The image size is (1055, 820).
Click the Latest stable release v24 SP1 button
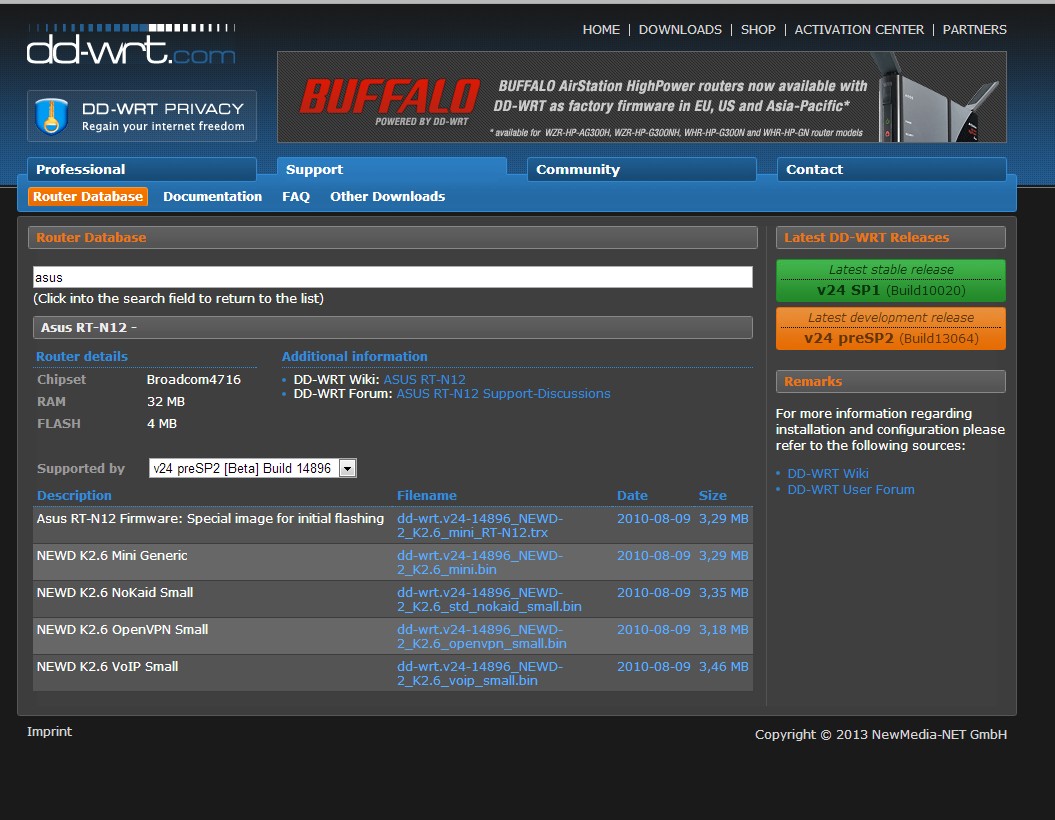pyautogui.click(x=891, y=281)
